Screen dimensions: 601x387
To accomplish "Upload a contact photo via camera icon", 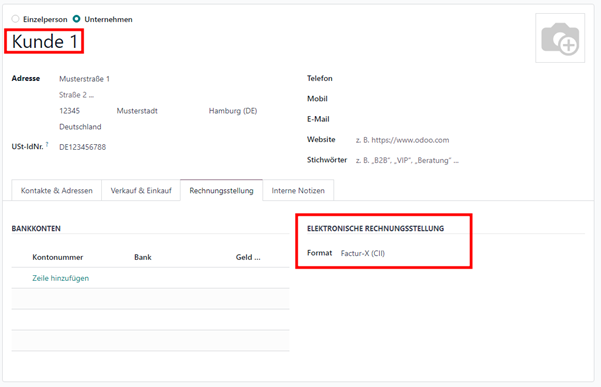I will pos(560,38).
